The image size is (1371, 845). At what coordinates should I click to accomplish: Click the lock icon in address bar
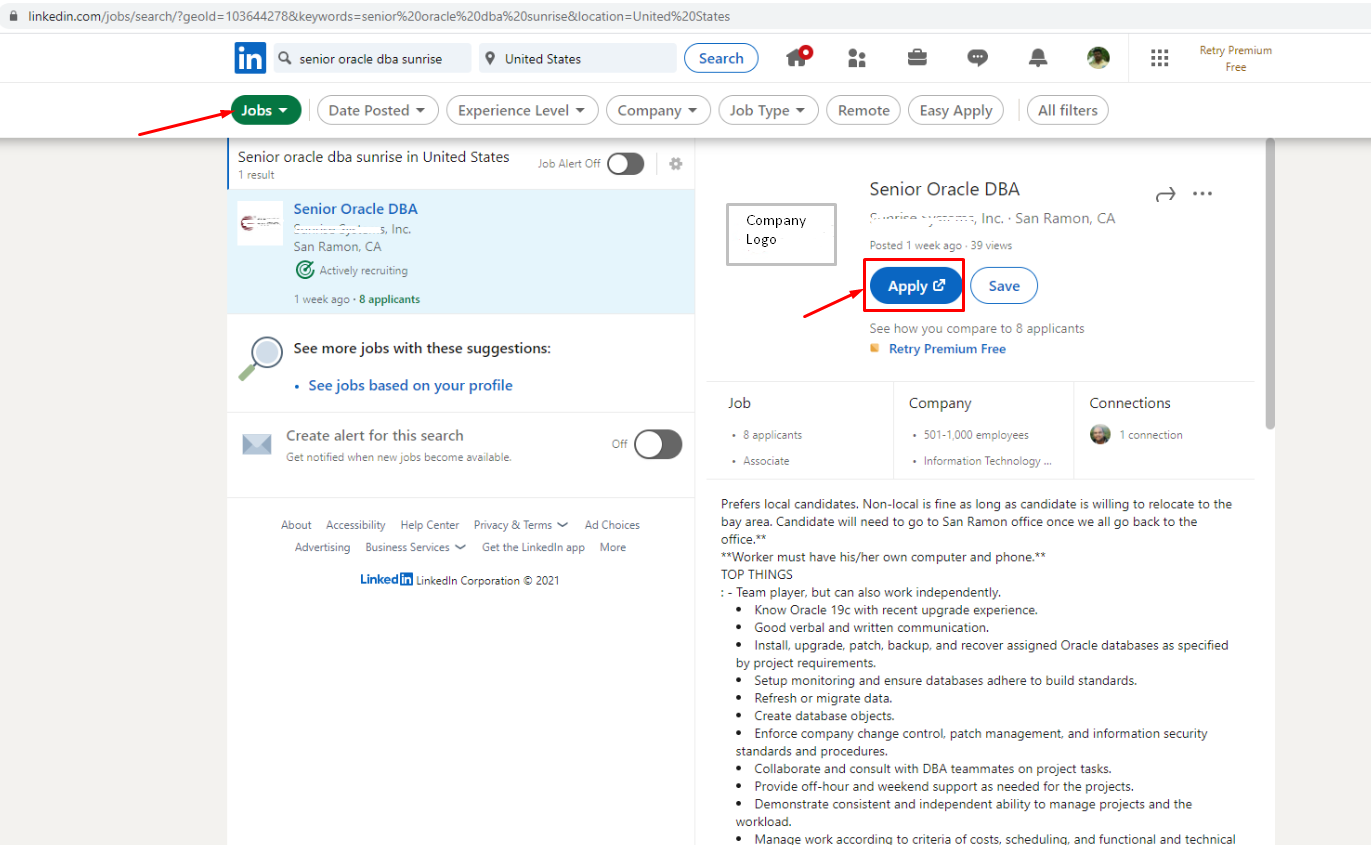point(13,16)
